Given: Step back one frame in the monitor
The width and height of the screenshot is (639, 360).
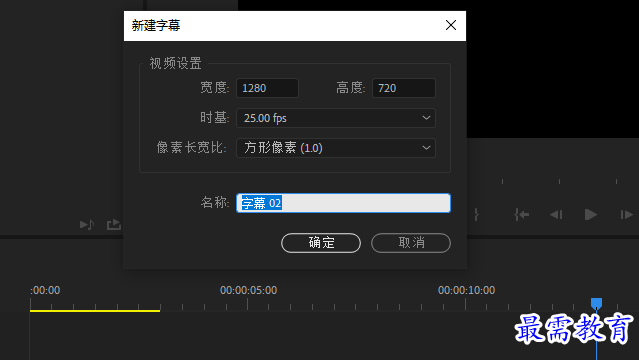Looking at the screenshot, I should click(556, 214).
